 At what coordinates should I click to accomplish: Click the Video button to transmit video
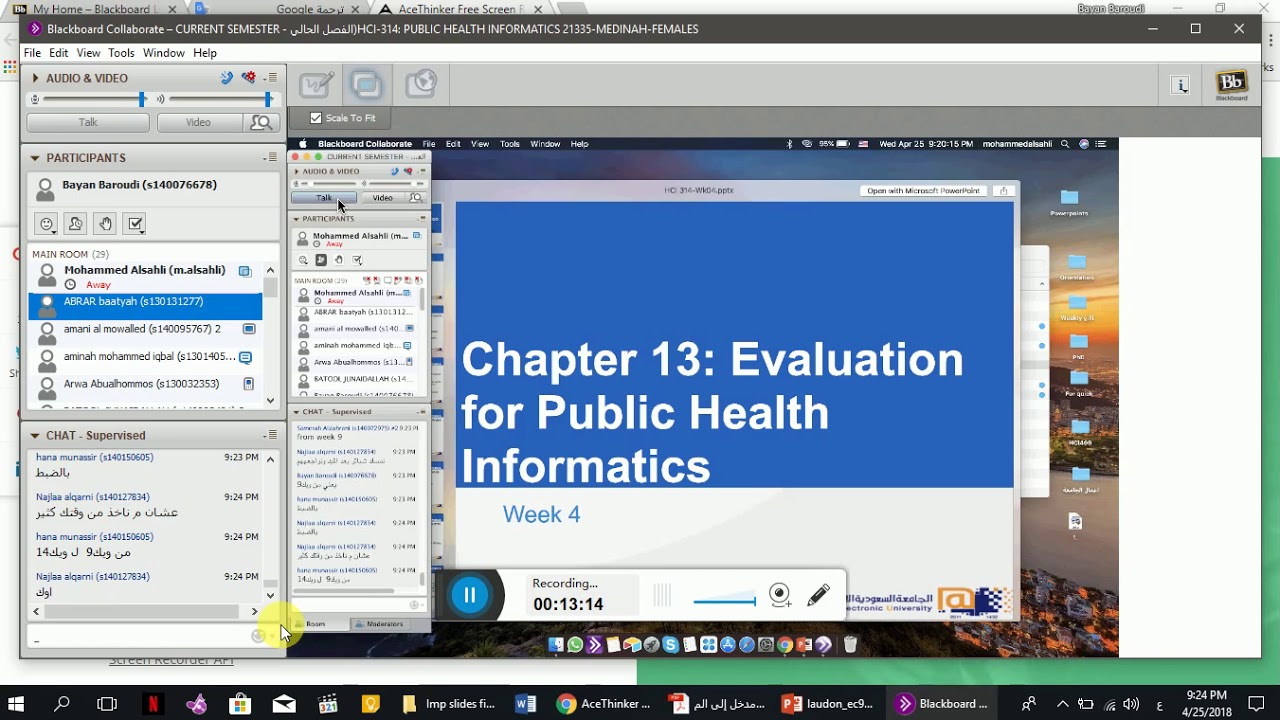click(198, 123)
